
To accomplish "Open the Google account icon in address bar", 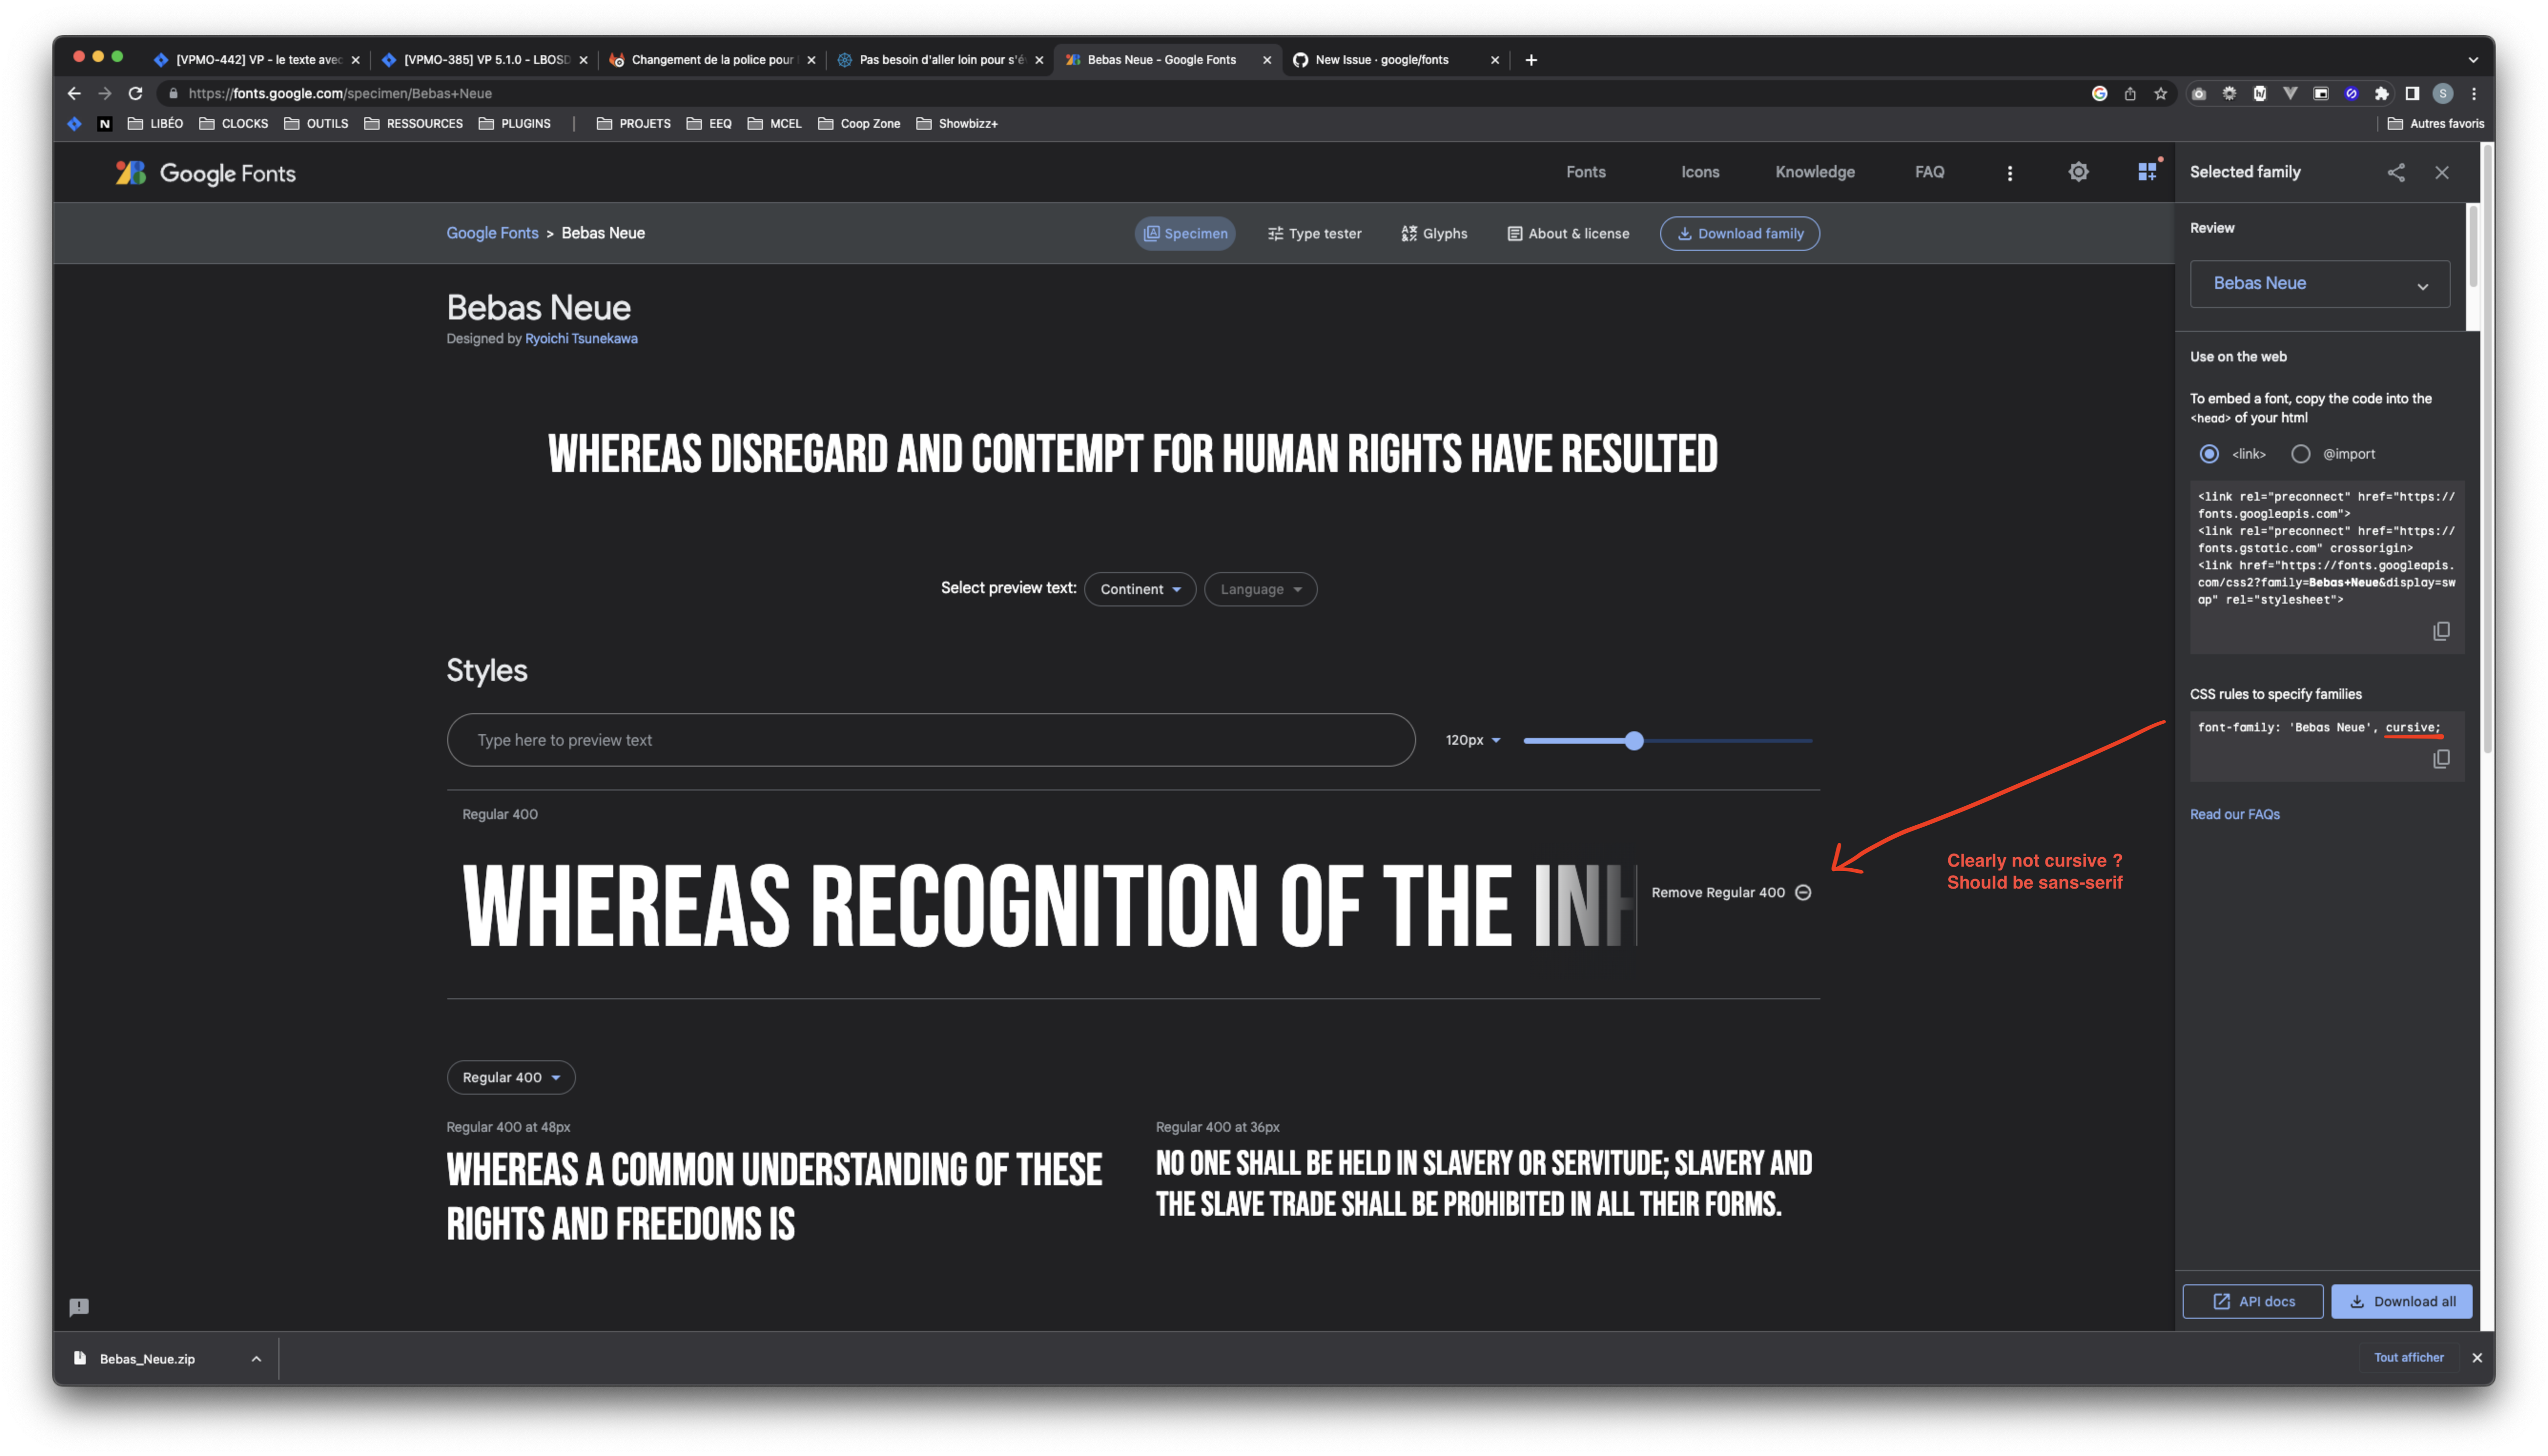I will pos(2099,94).
